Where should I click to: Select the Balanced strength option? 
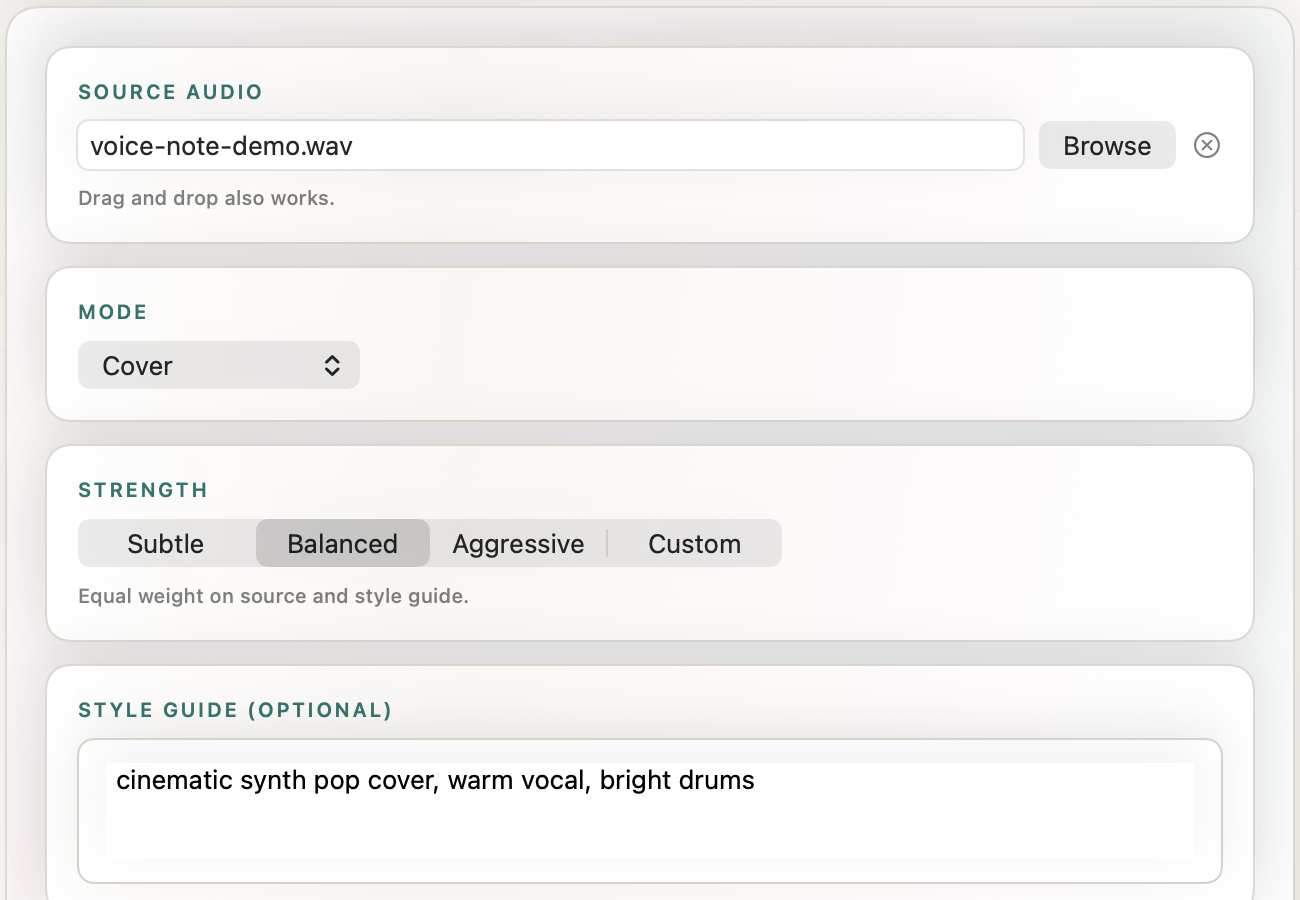pyautogui.click(x=343, y=544)
